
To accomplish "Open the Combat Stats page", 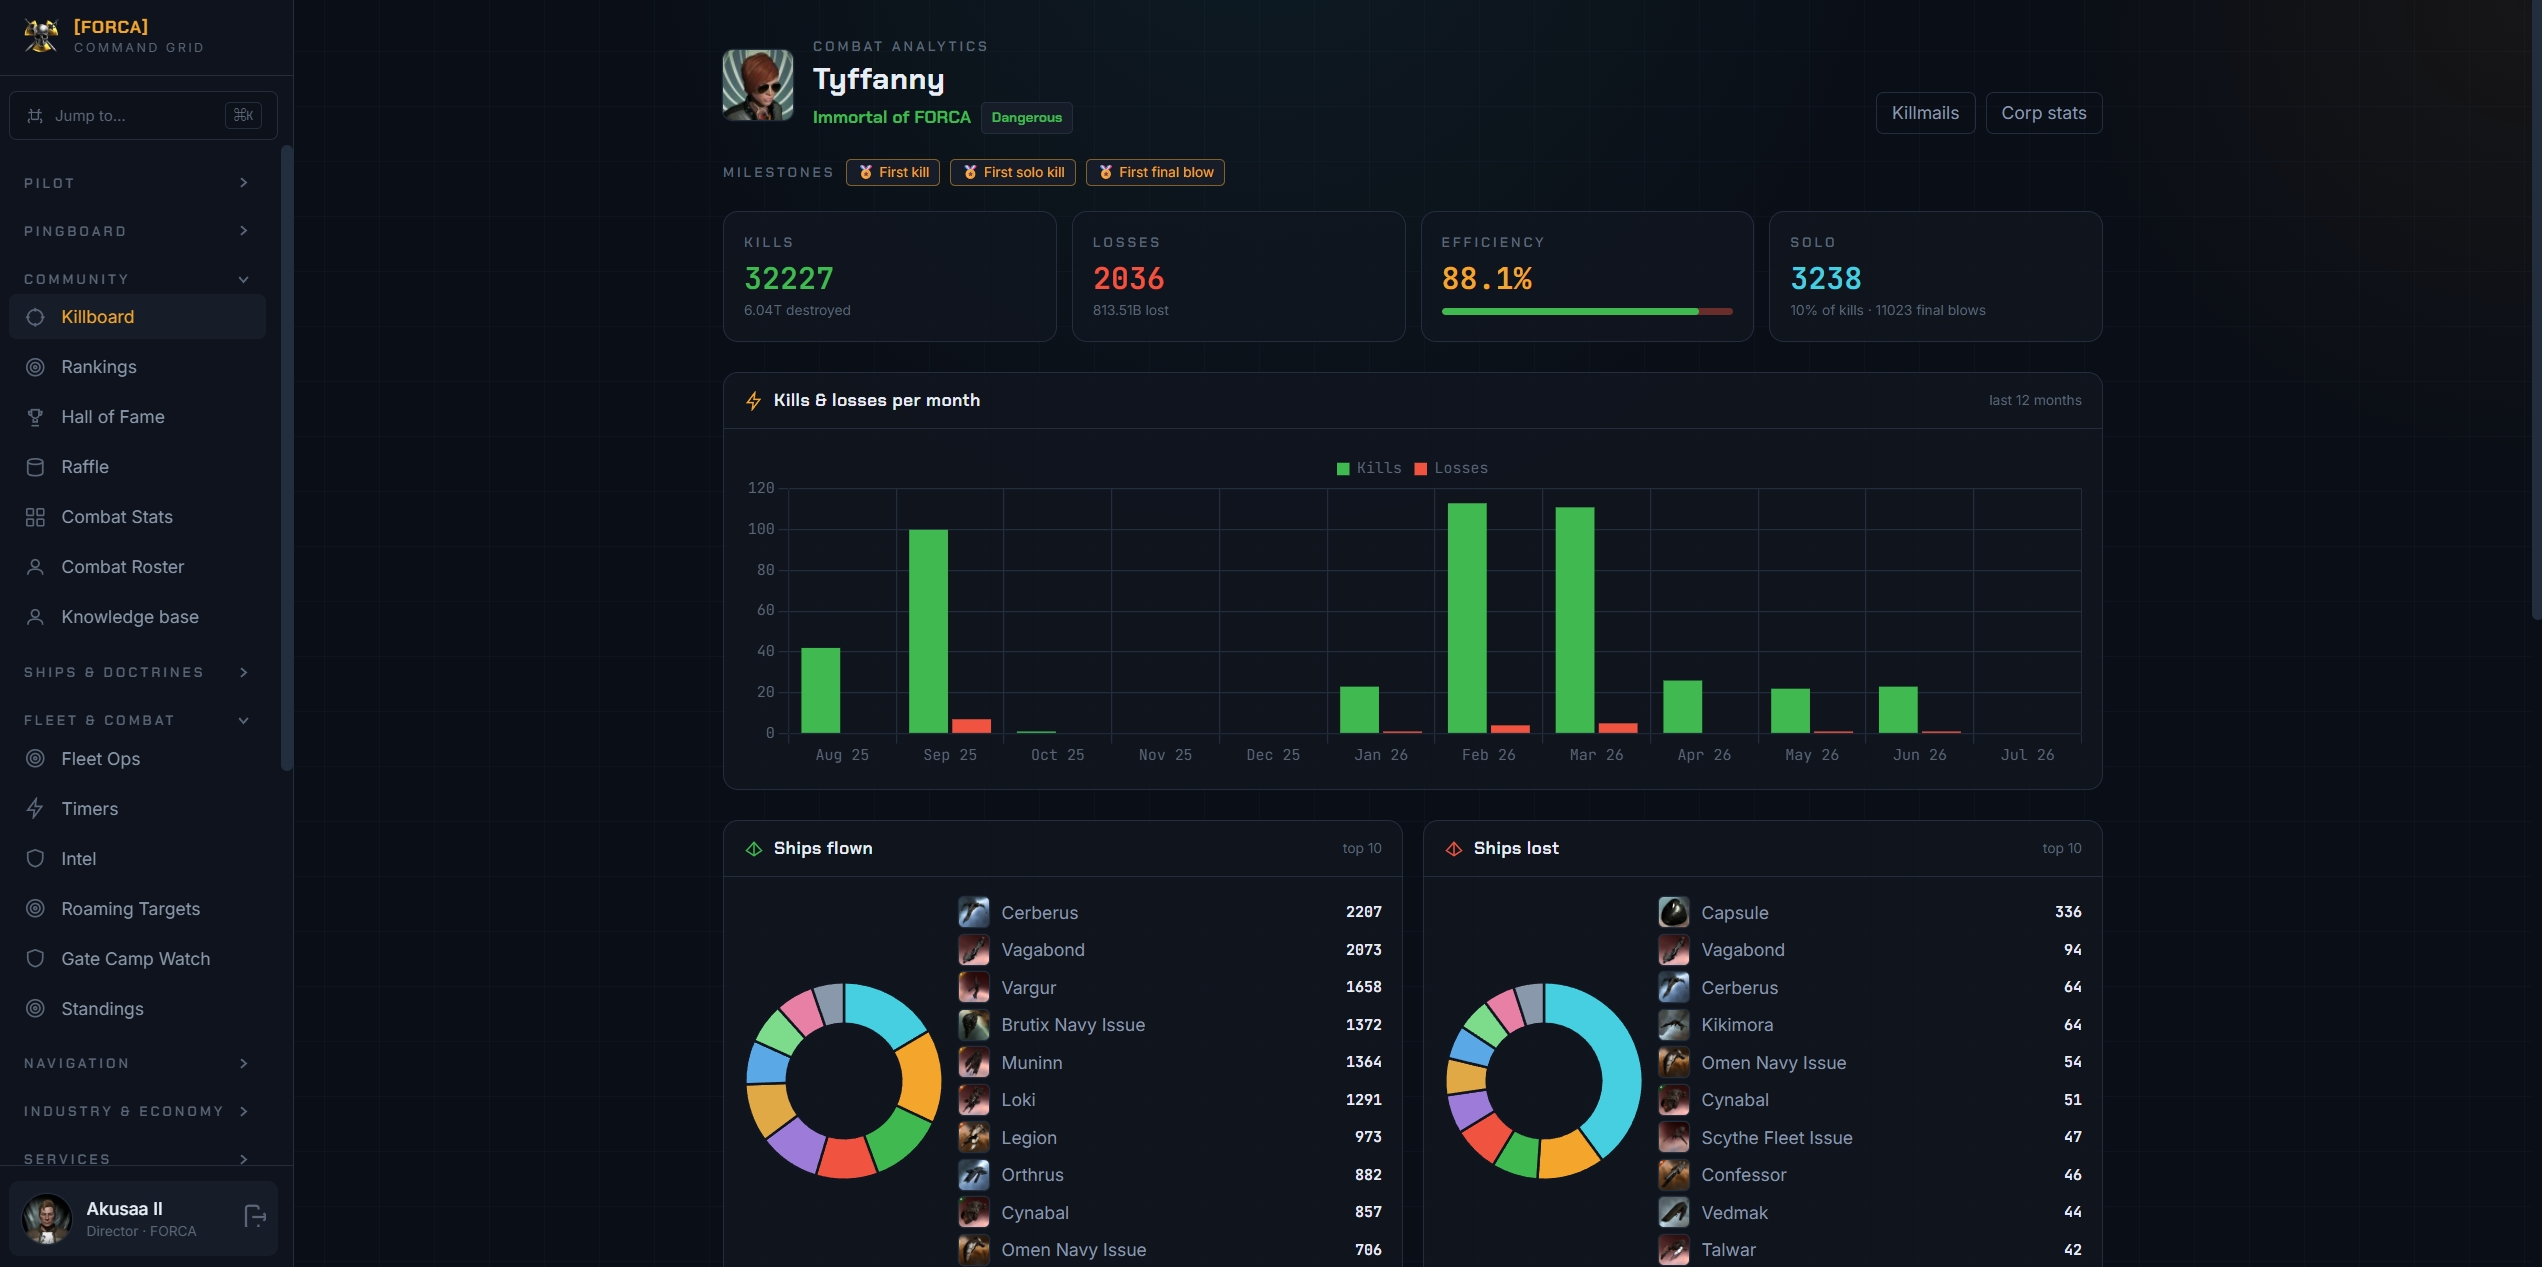I will click(137, 517).
